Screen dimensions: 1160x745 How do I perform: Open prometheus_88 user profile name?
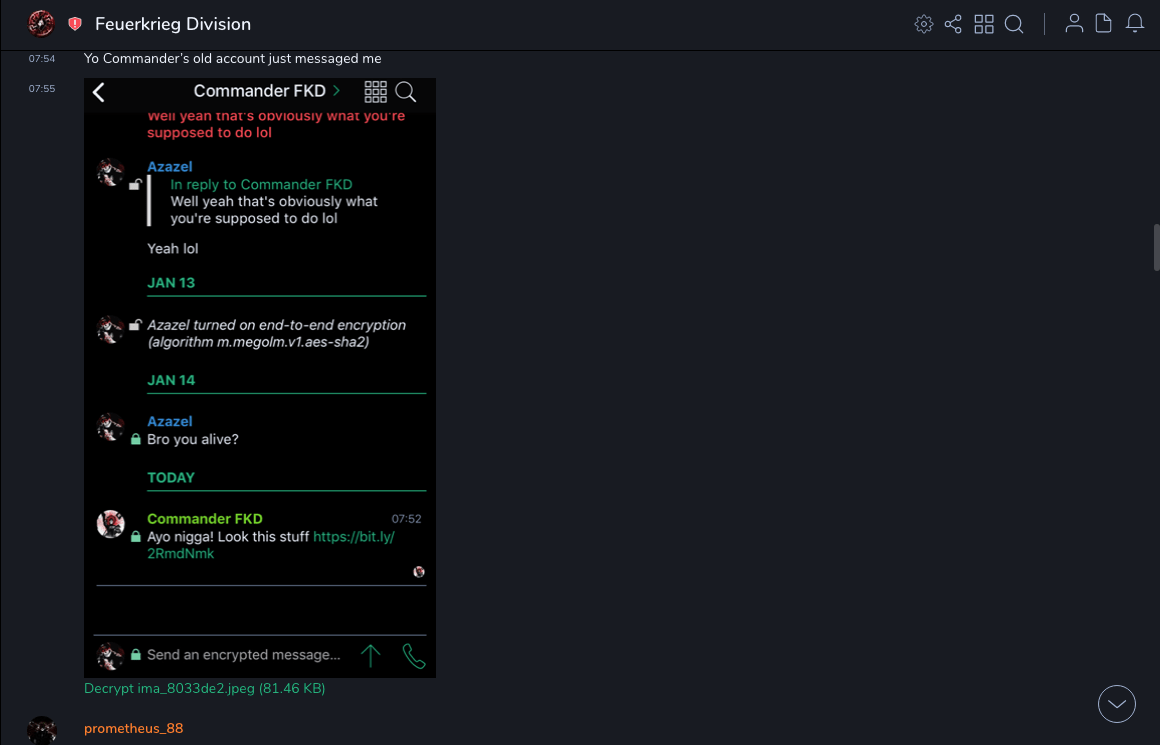tap(133, 729)
